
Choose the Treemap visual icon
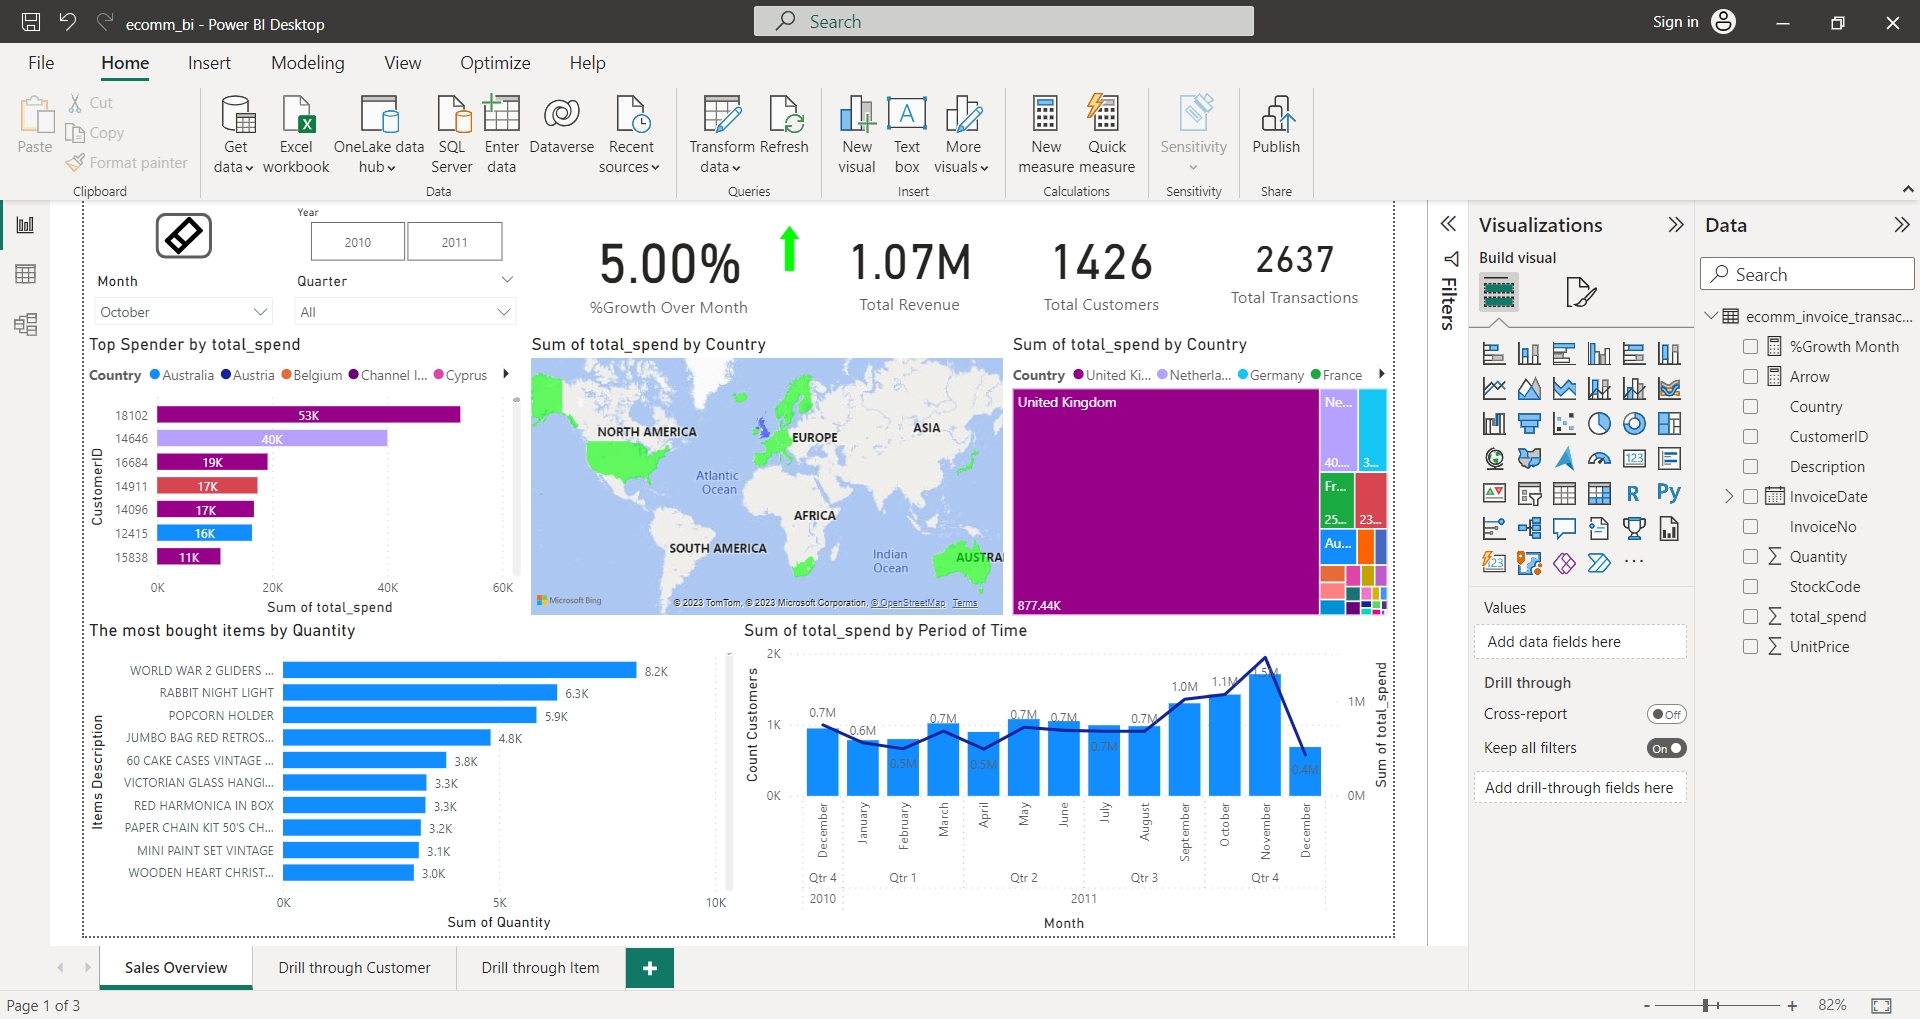(1669, 424)
